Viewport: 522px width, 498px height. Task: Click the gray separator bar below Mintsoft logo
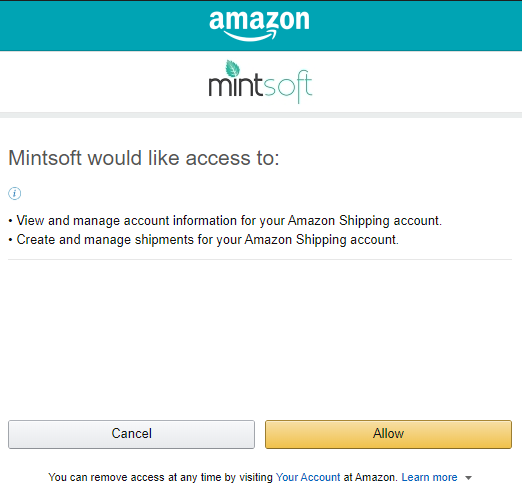tap(261, 115)
